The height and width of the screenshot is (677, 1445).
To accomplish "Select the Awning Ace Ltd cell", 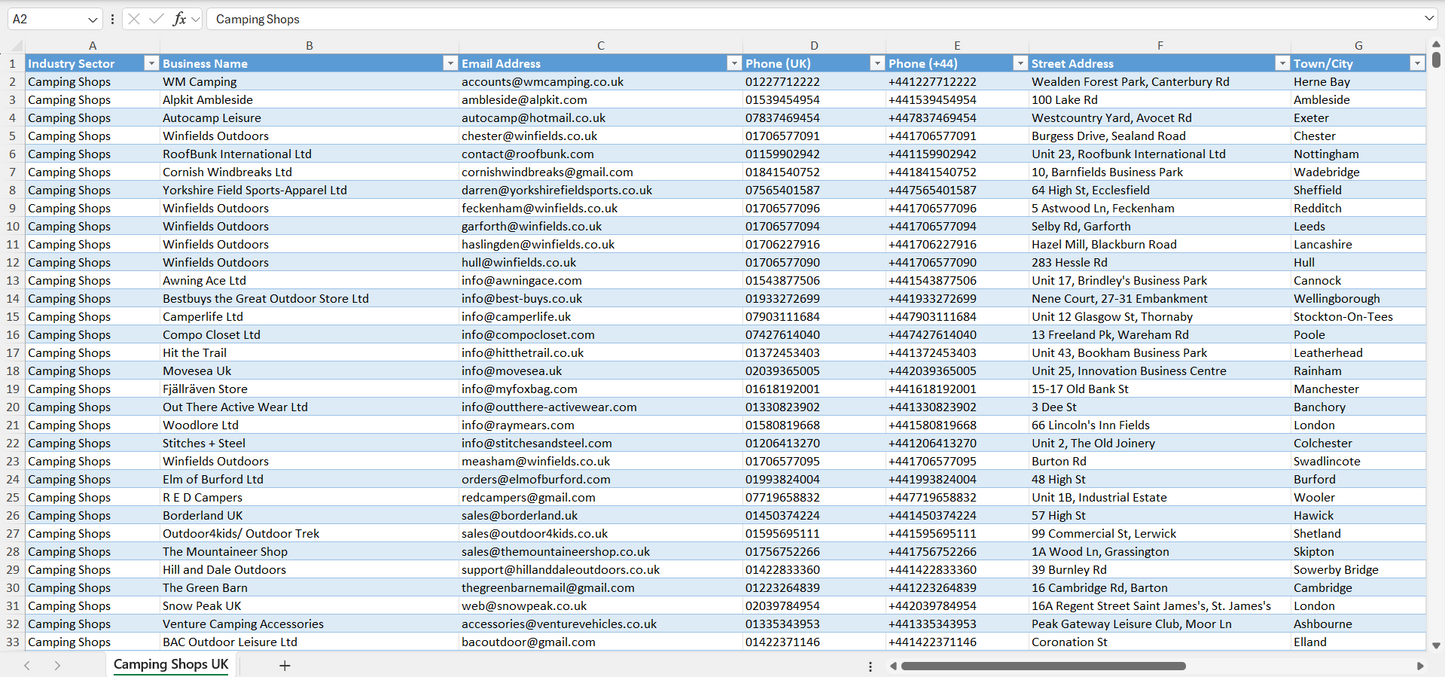I will tap(309, 281).
